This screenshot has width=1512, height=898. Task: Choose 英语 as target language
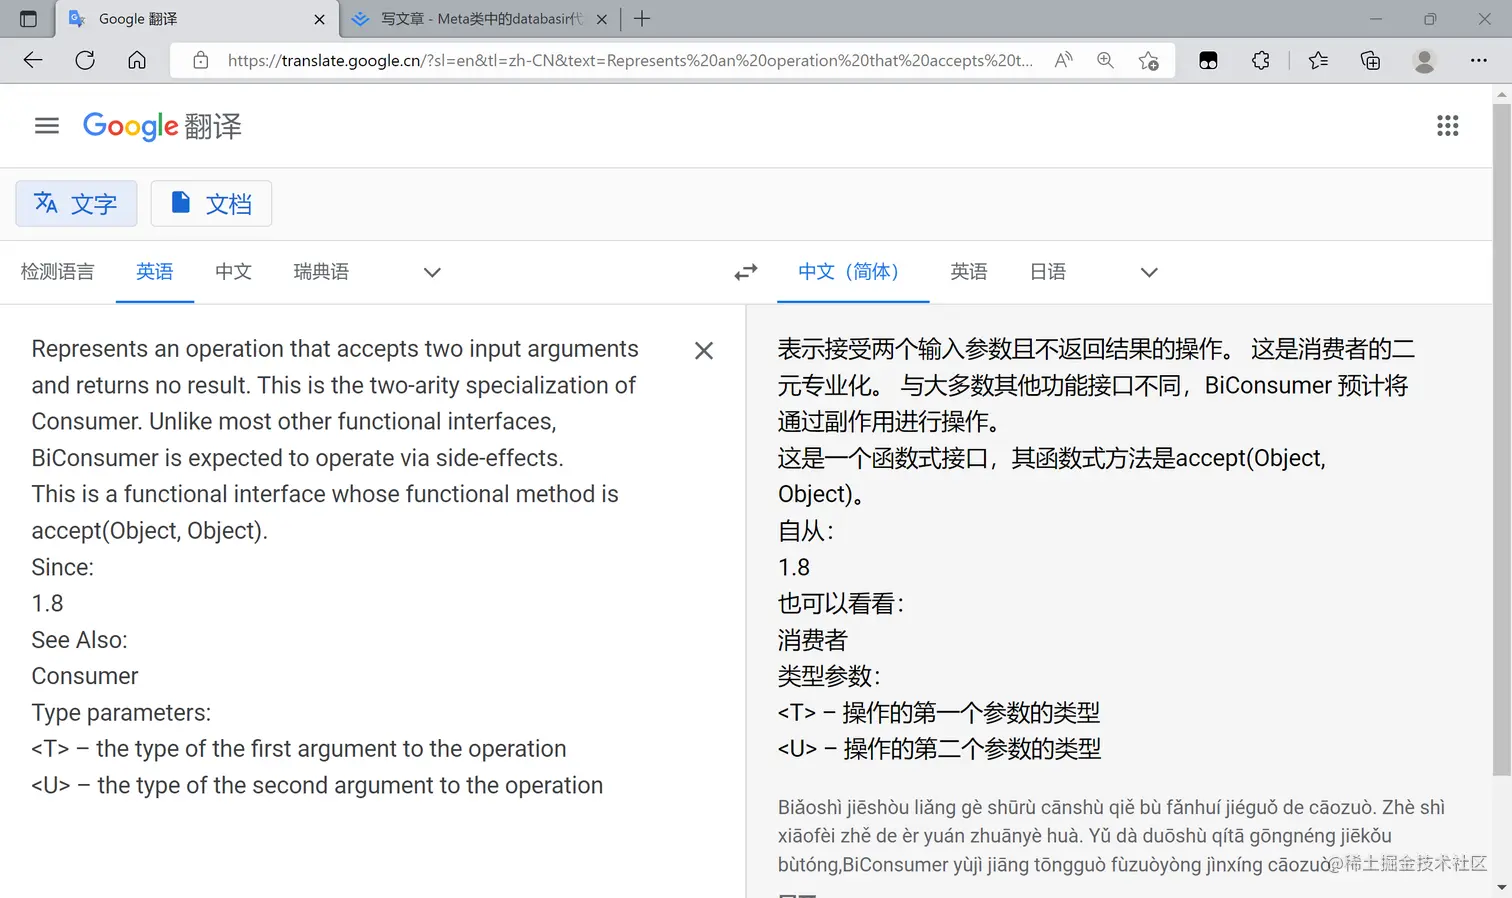point(969,272)
